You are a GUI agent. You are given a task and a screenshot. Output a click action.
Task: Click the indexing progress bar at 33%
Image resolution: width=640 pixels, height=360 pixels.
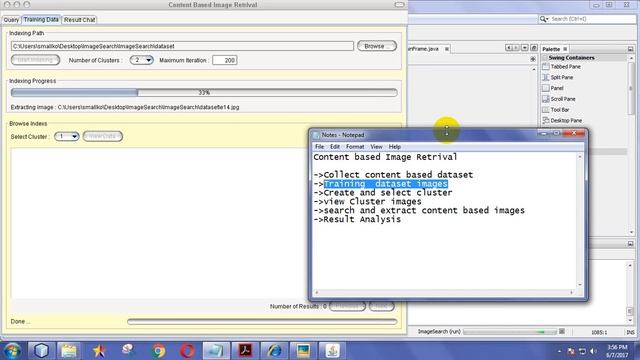pos(204,93)
